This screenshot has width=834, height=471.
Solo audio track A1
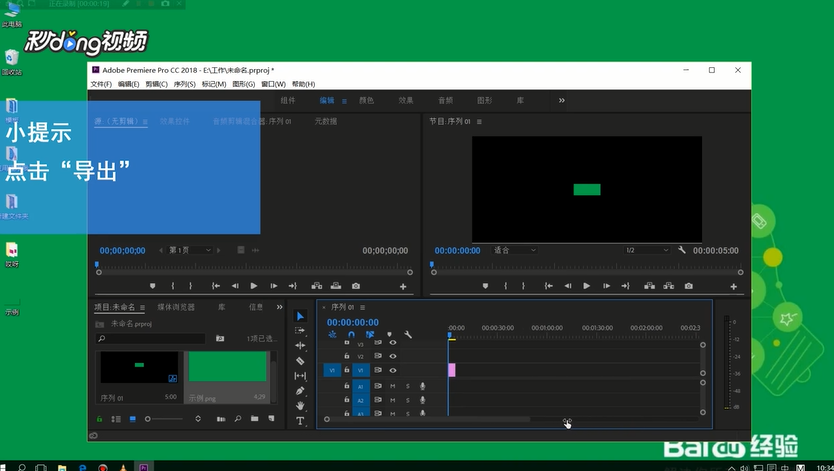pos(408,386)
